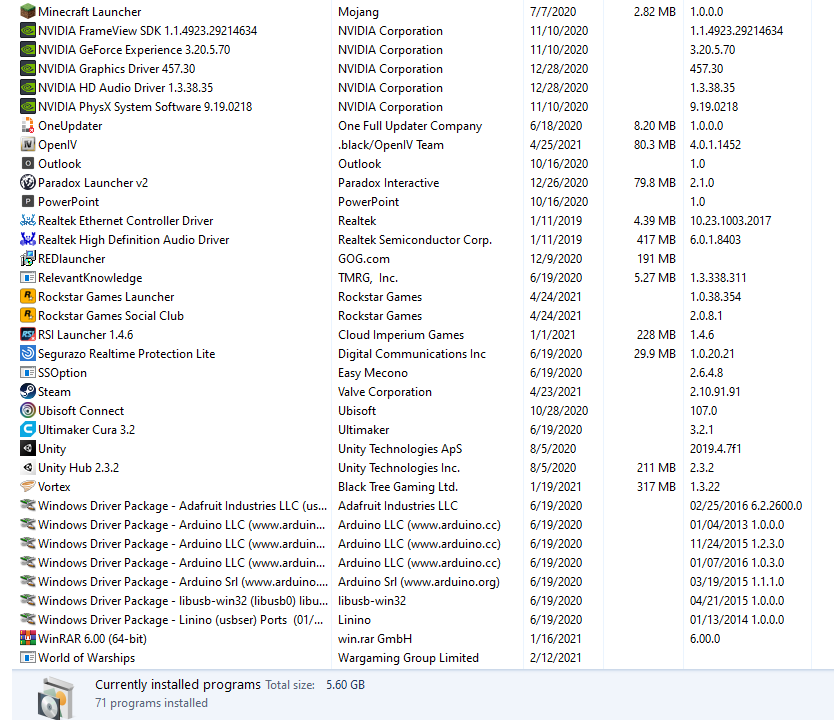Select Unity Hub 2.3.2 name

[x=78, y=467]
